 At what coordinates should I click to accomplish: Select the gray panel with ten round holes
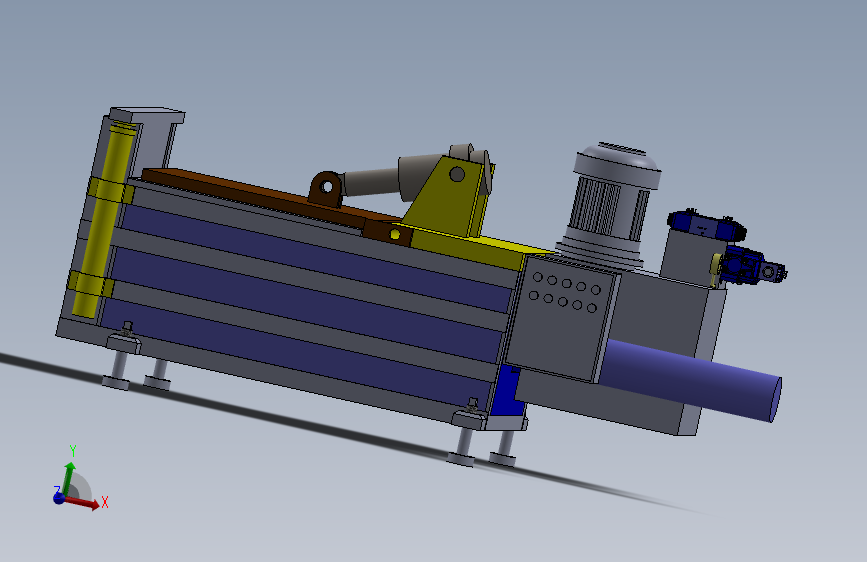(561, 318)
